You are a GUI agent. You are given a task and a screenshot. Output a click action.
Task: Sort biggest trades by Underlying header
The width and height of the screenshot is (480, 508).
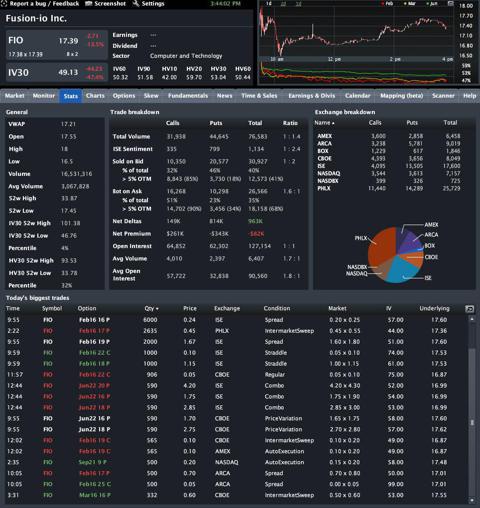(x=434, y=308)
